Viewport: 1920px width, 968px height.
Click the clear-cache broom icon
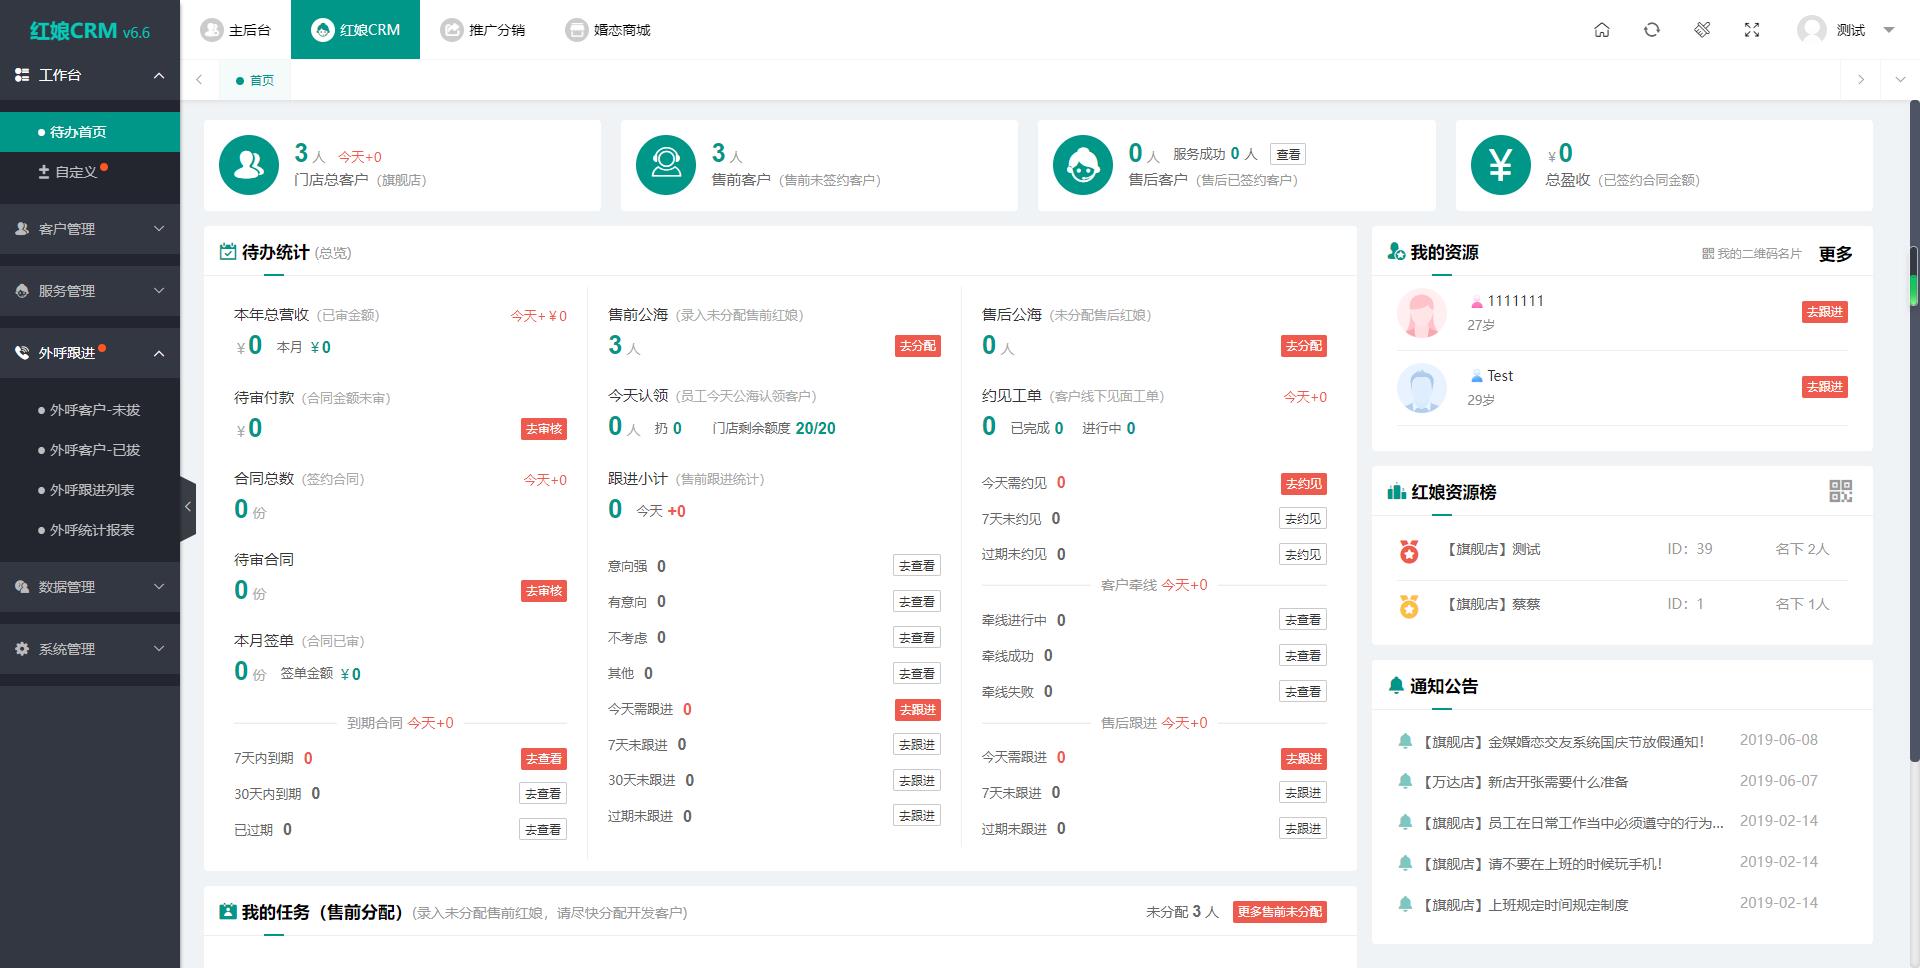click(1701, 30)
